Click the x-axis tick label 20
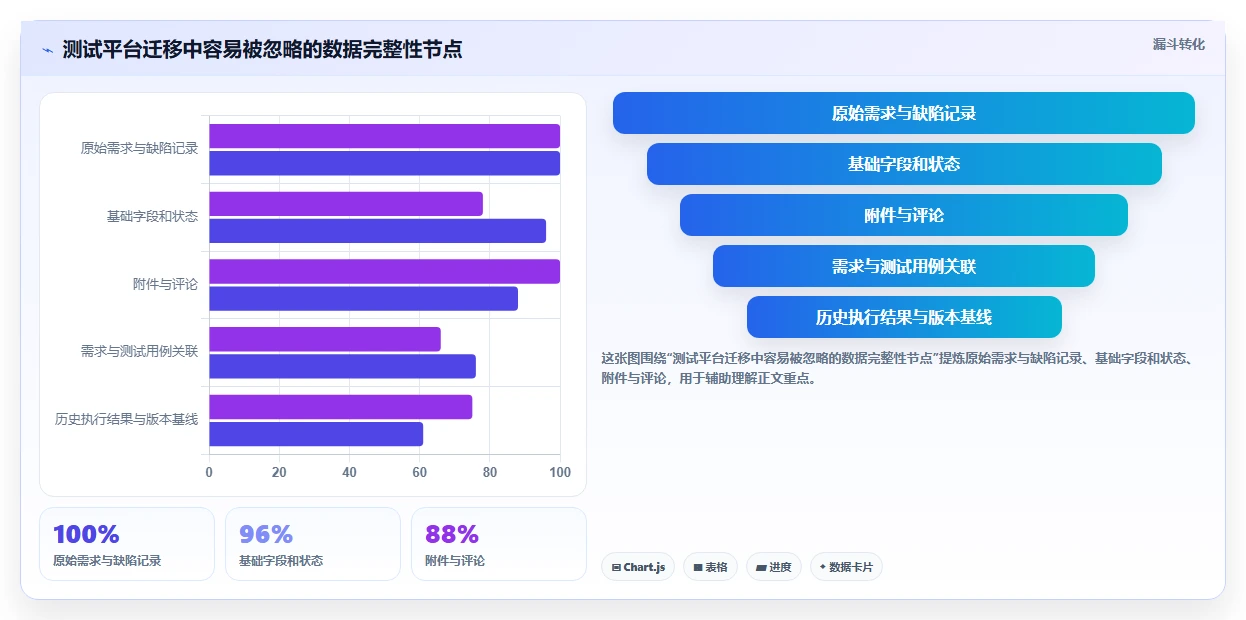 coord(279,472)
